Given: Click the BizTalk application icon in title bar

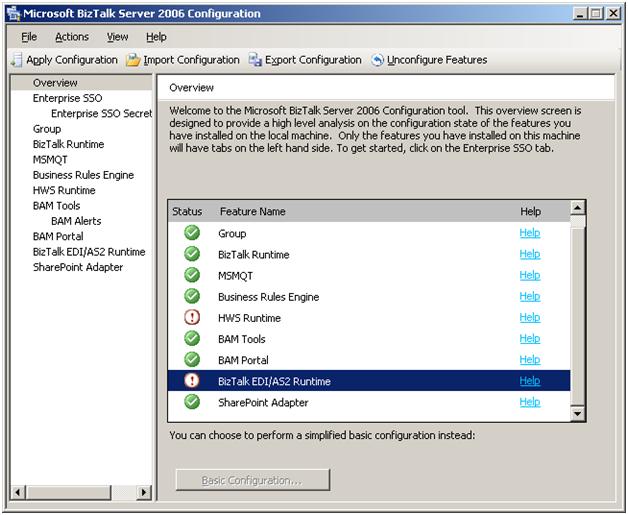Looking at the screenshot, I should click(14, 13).
